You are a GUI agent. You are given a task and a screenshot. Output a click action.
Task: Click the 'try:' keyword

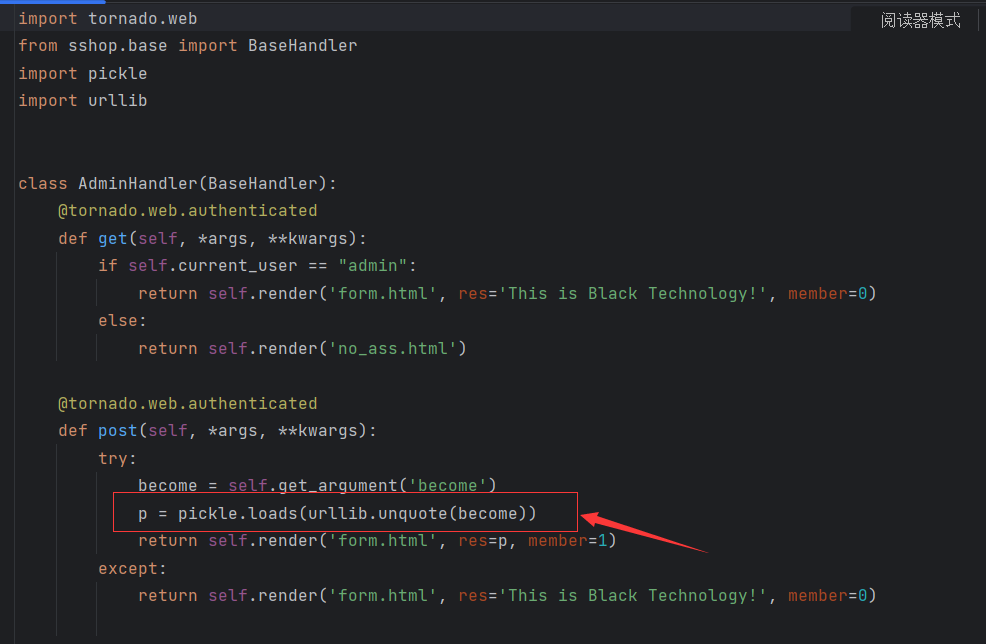(117, 458)
